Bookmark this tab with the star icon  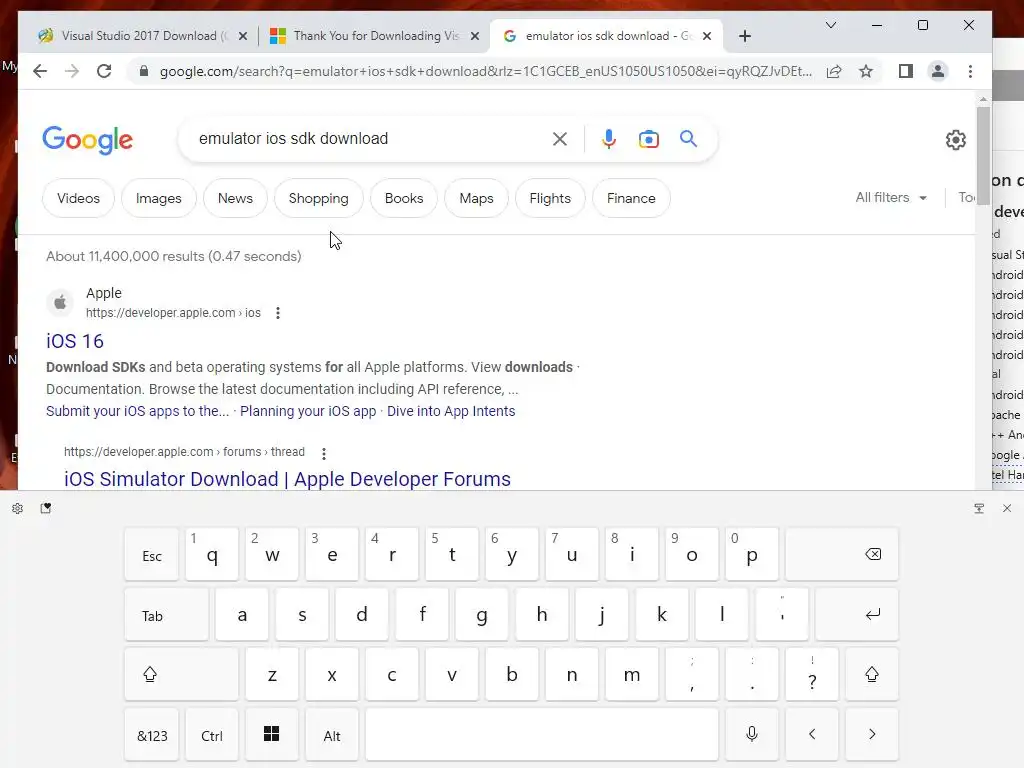(866, 71)
